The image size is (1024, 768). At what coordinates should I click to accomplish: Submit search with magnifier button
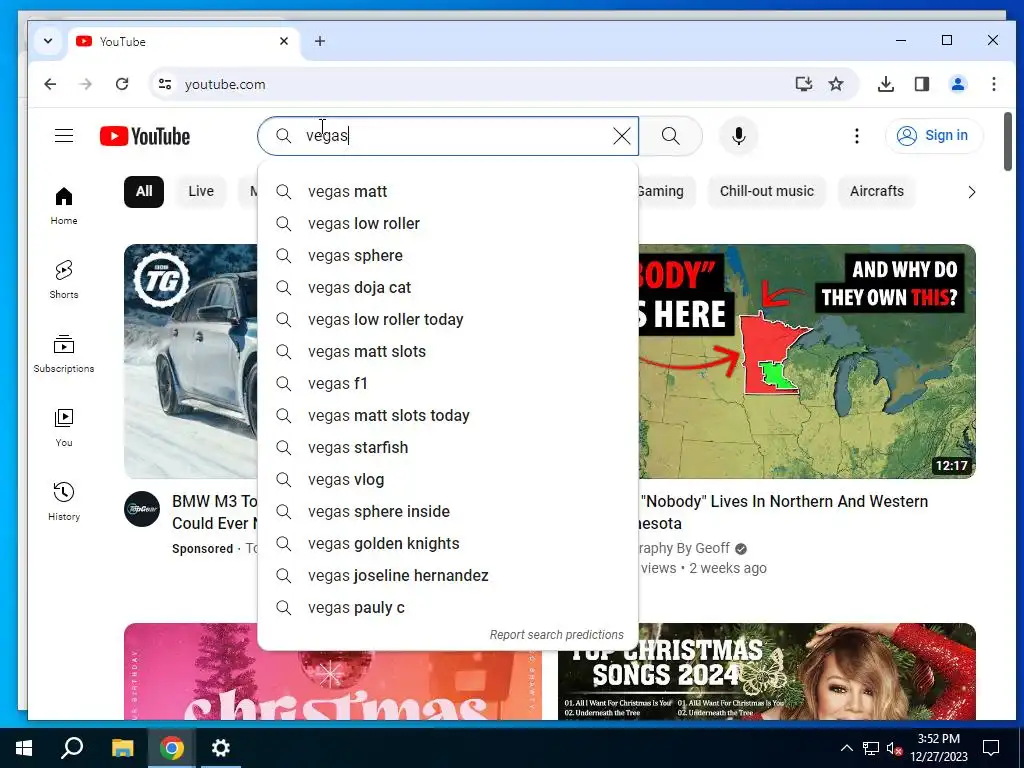click(x=671, y=136)
